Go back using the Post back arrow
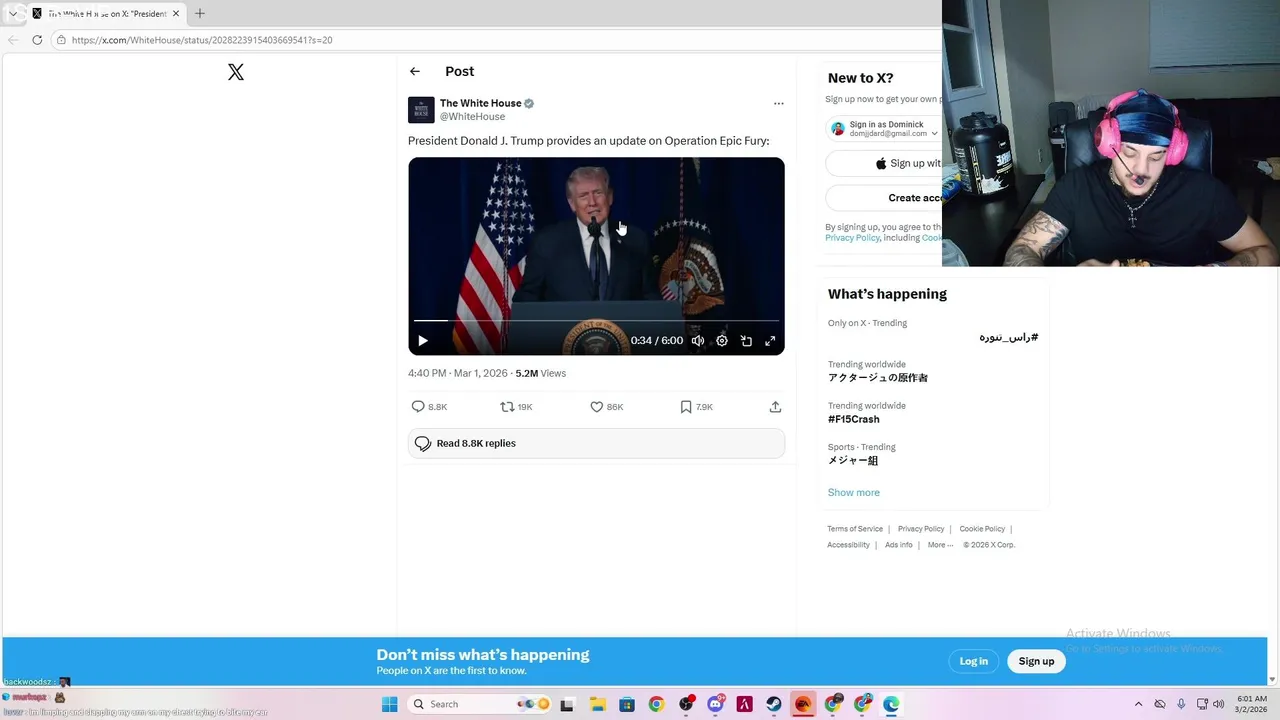The height and width of the screenshot is (720, 1280). pos(415,71)
